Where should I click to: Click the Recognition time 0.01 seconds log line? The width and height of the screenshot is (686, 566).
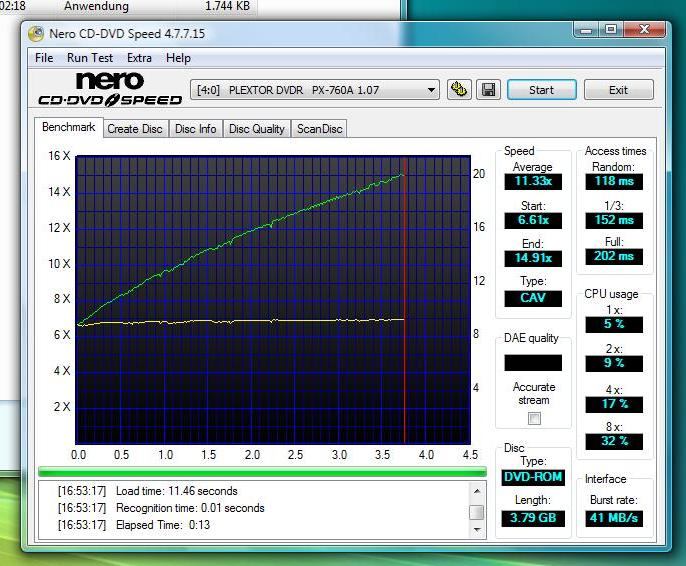tap(161, 508)
